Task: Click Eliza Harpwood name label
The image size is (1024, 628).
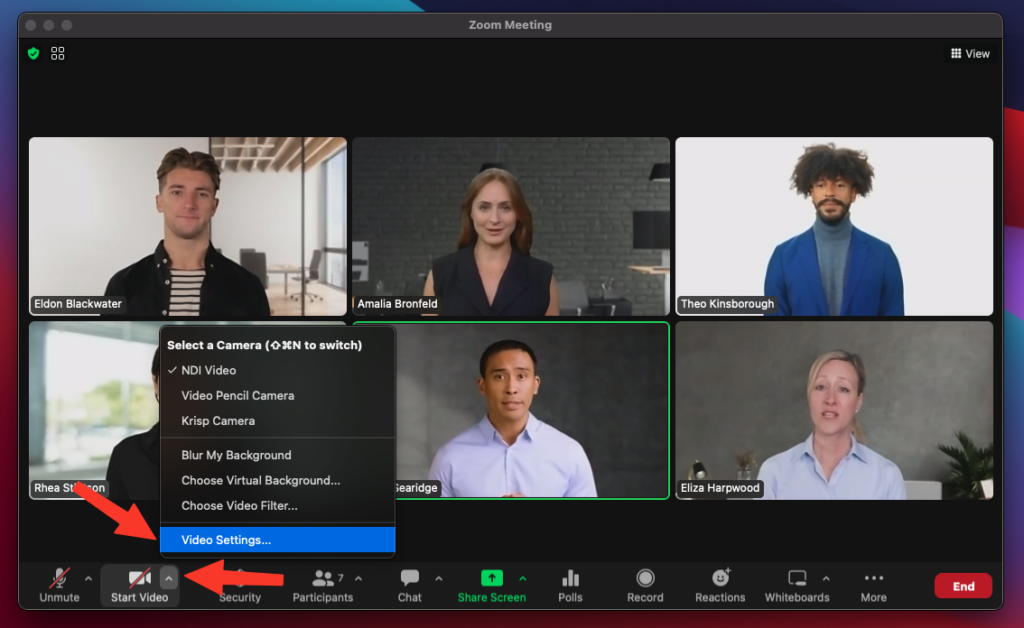Action: click(720, 488)
